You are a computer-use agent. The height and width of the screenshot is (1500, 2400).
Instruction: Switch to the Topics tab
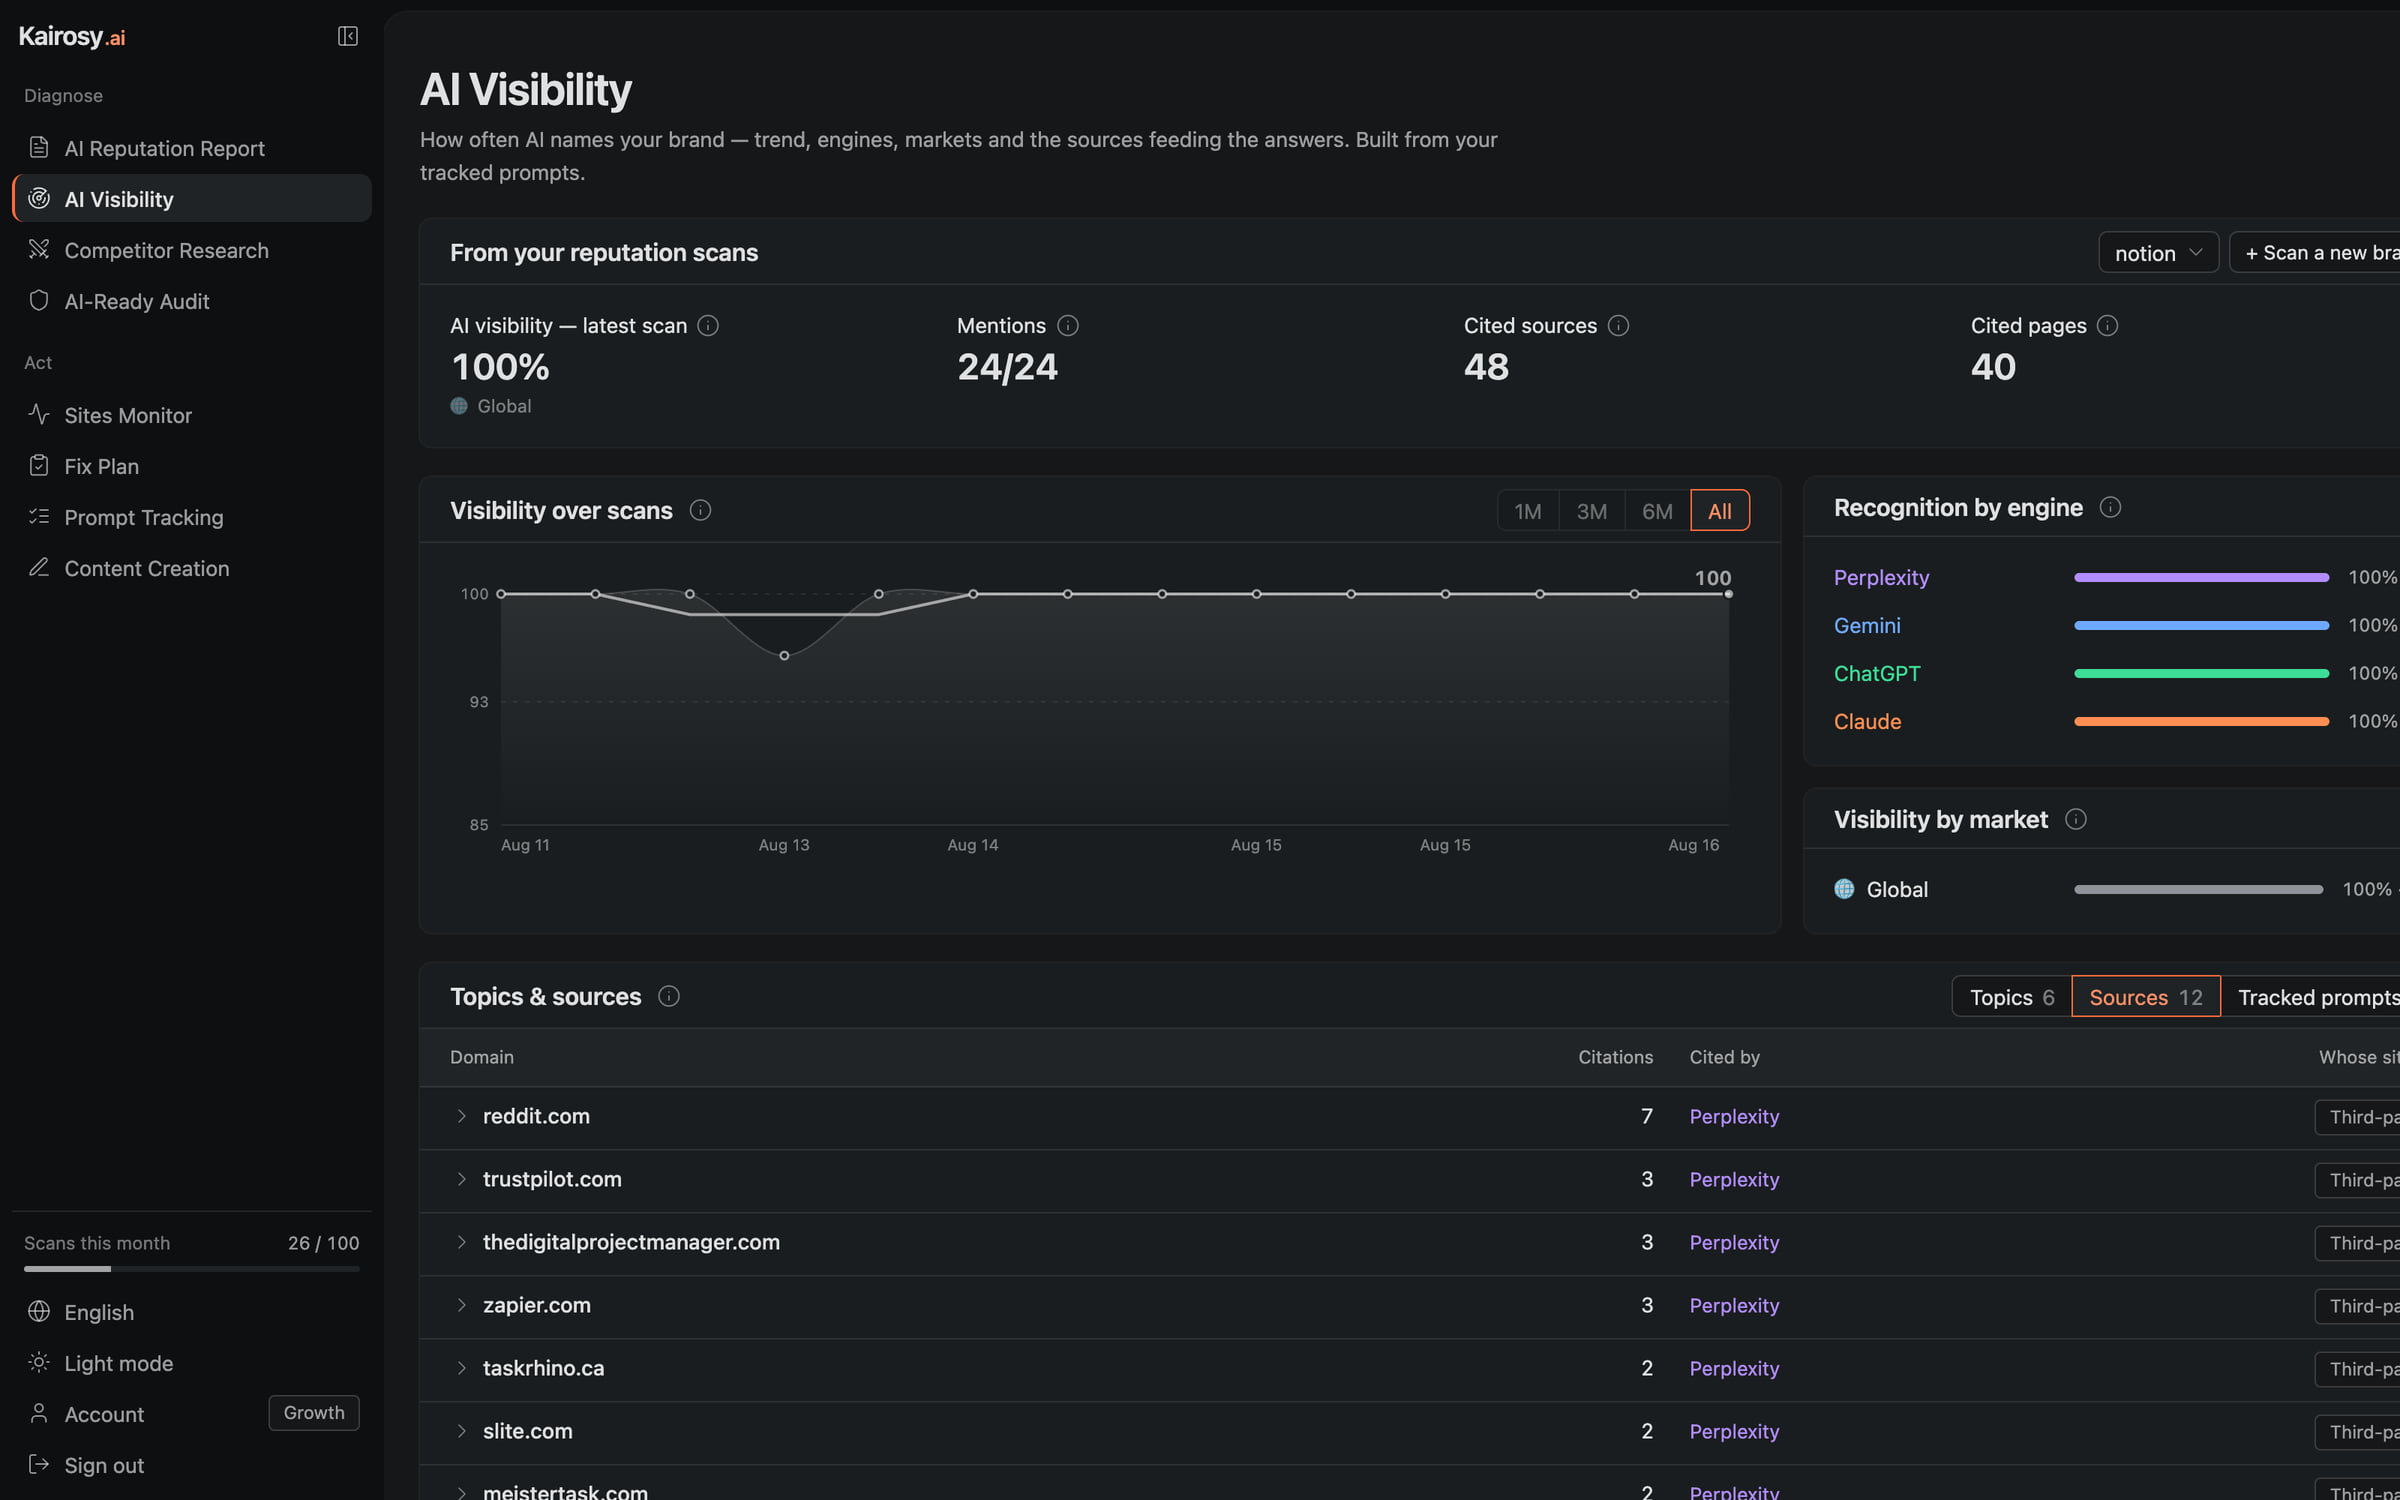(2012, 997)
